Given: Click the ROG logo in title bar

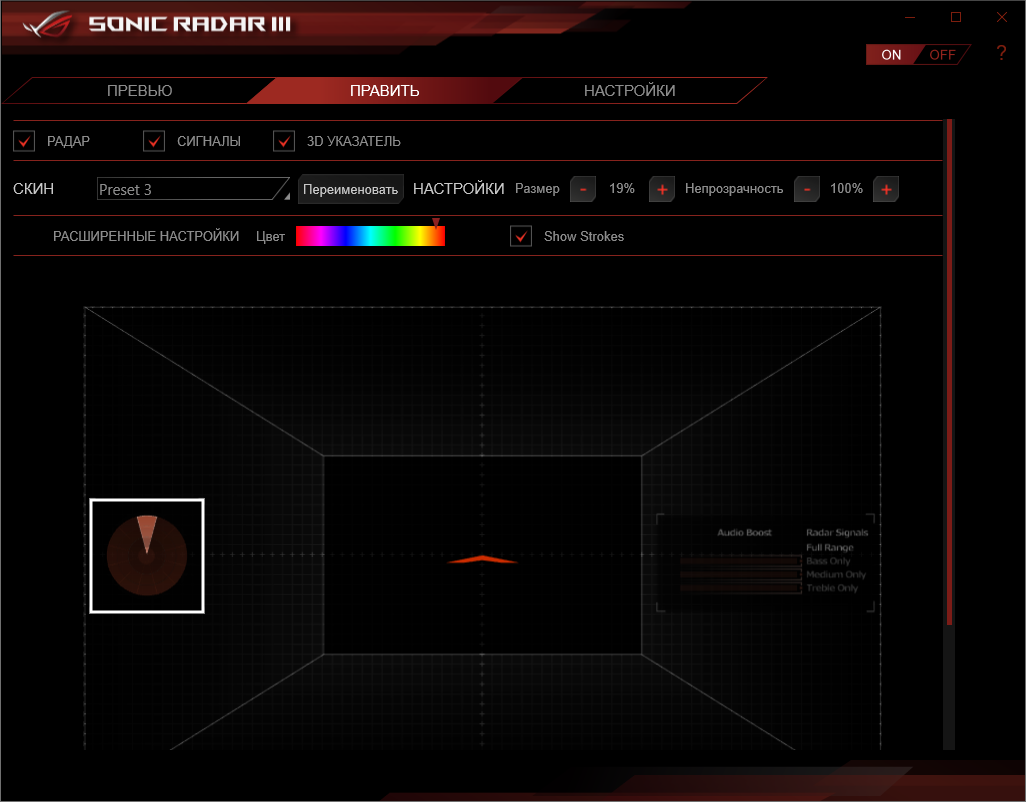Looking at the screenshot, I should [48, 24].
